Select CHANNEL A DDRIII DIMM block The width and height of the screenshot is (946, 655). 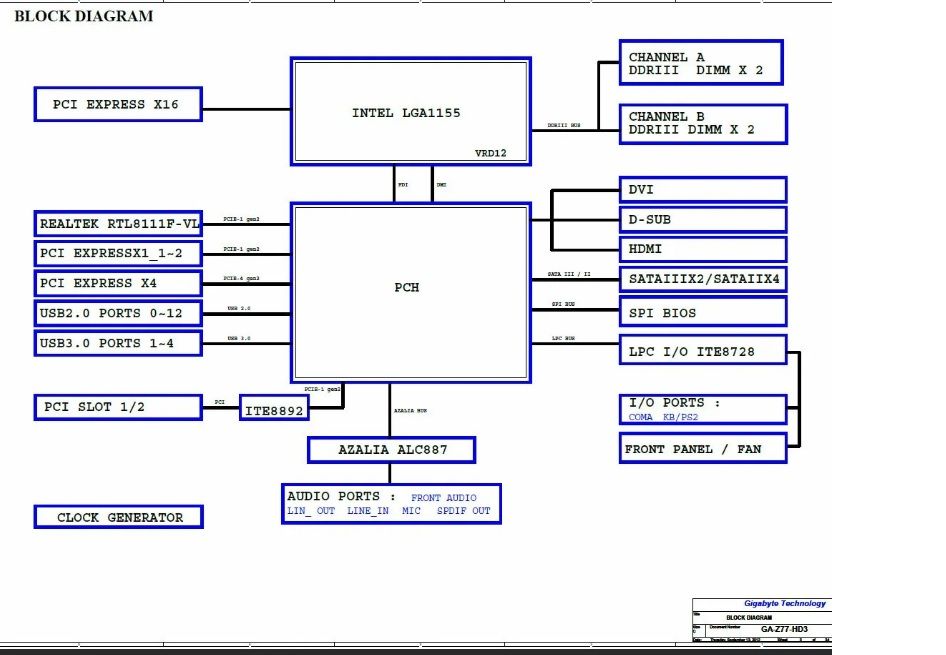(x=701, y=63)
